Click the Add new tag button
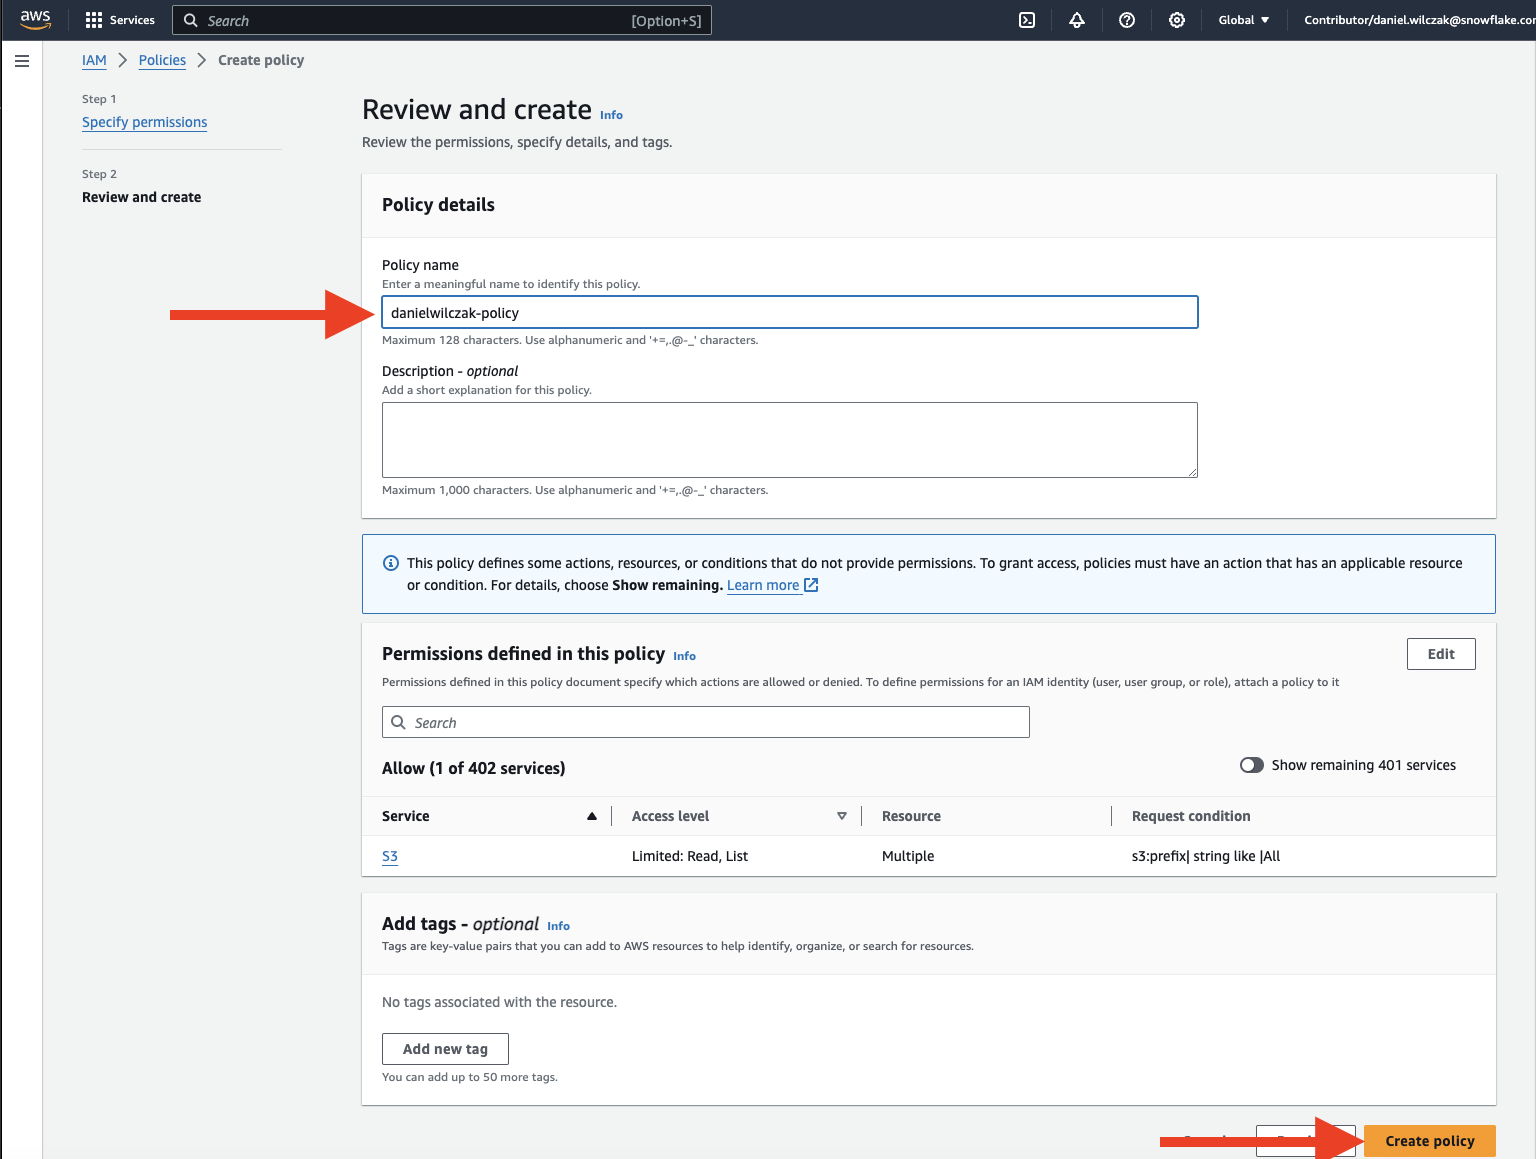 coord(445,1049)
